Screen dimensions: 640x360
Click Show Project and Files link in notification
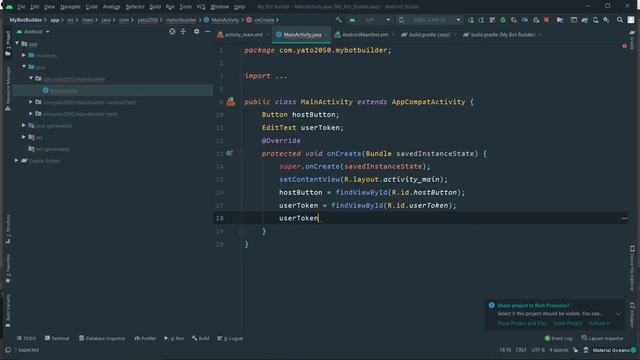(522, 323)
